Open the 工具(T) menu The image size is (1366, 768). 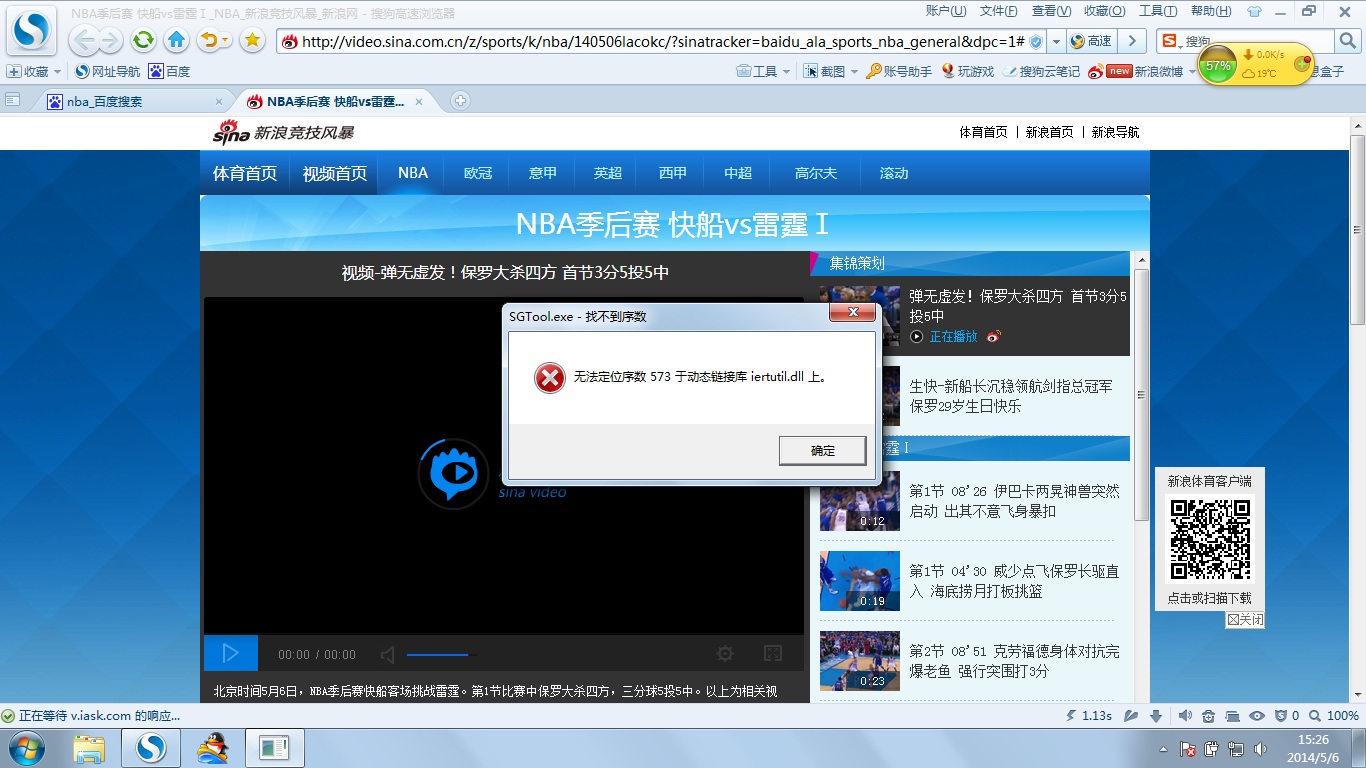[1158, 11]
